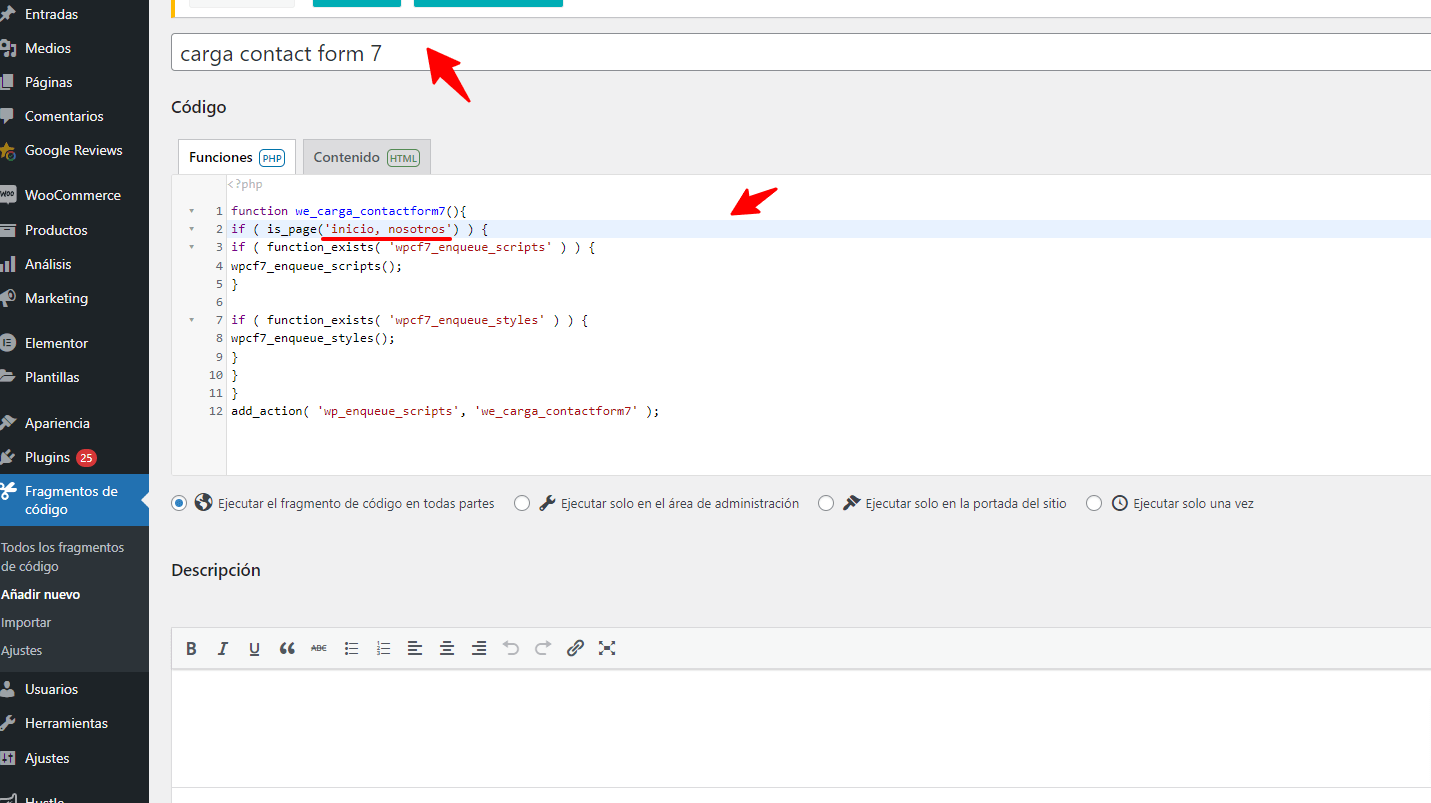This screenshot has height=803, width=1431.
Task: Open Importar submenu item
Action: click(x=26, y=622)
